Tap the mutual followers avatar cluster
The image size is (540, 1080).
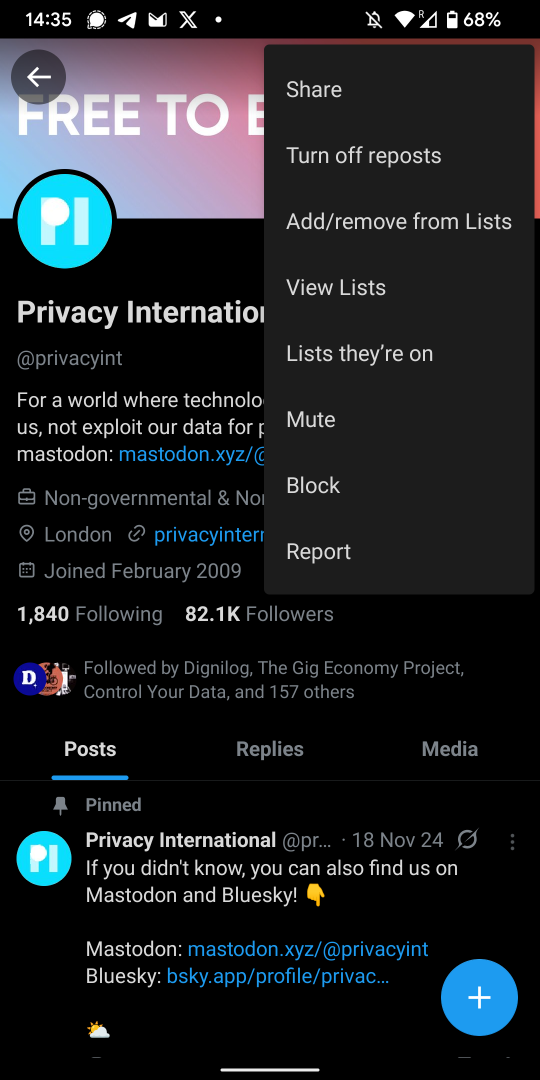pyautogui.click(x=45, y=679)
